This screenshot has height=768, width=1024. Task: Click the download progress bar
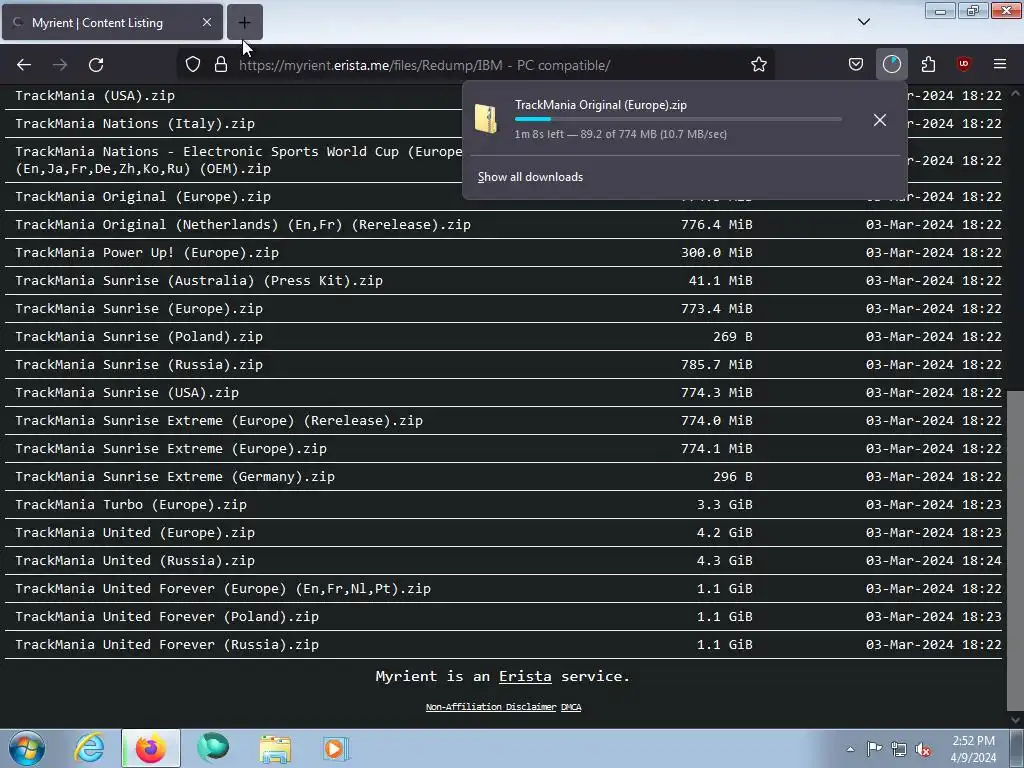678,119
